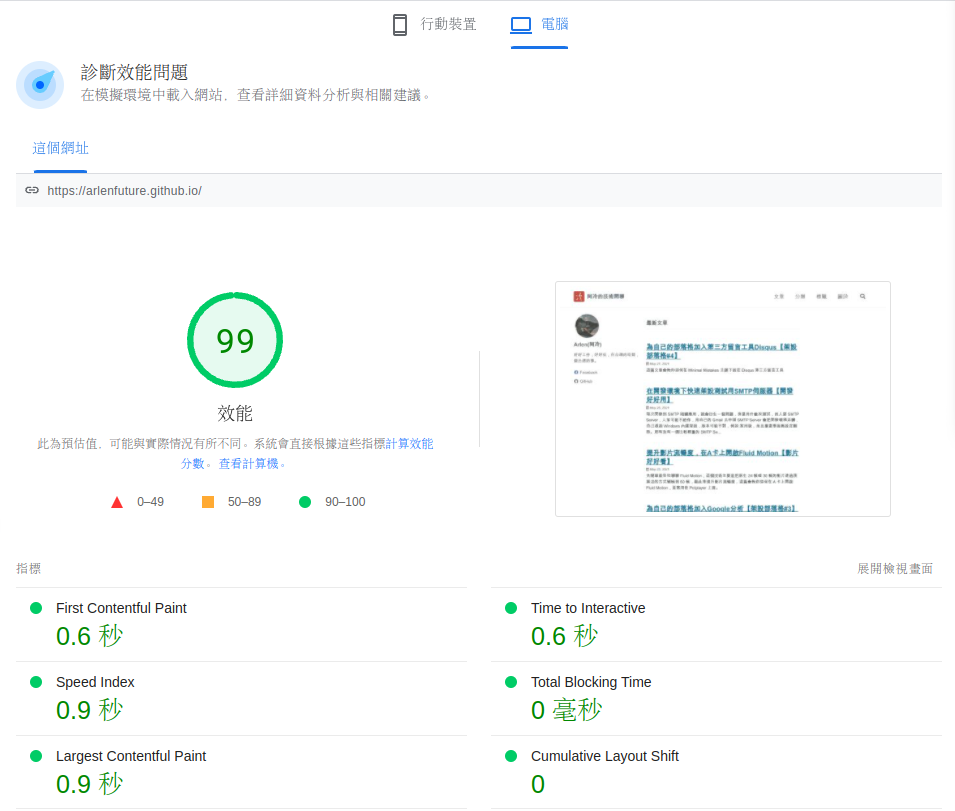Click the arlenfuture.github.io URL field
The height and width of the screenshot is (811, 955).
pyautogui.click(x=124, y=190)
